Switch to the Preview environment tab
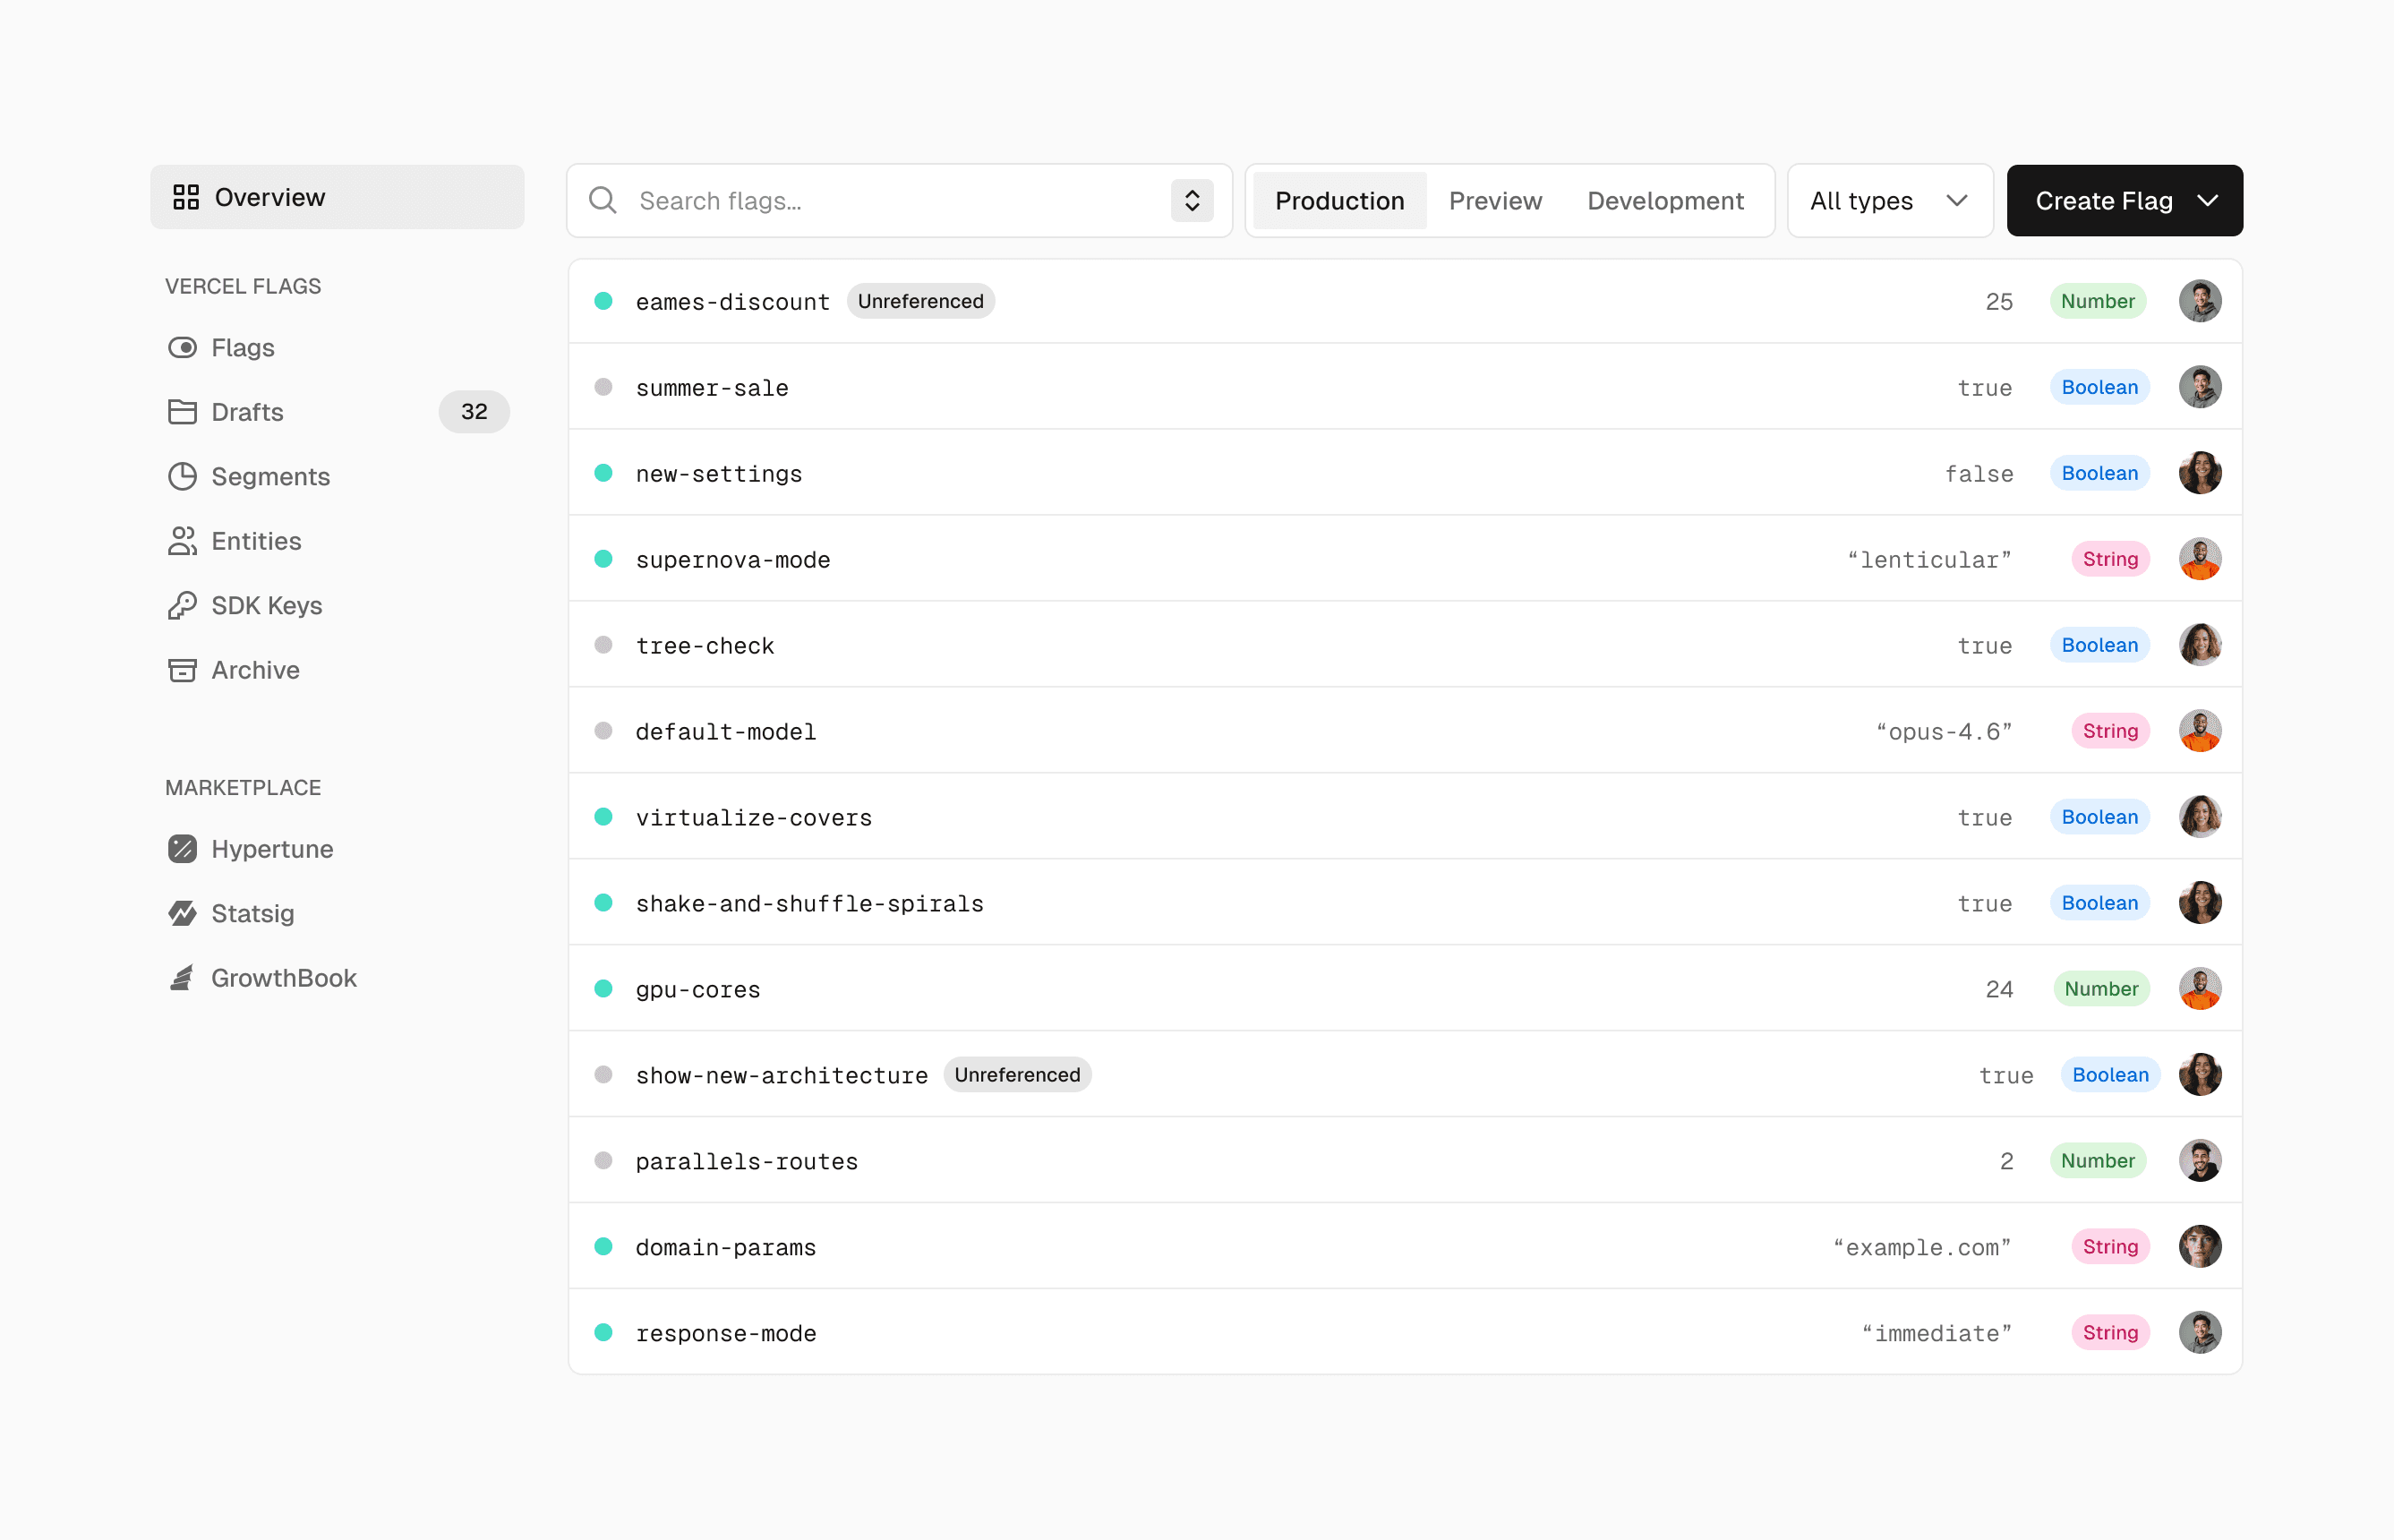 pyautogui.click(x=1495, y=200)
